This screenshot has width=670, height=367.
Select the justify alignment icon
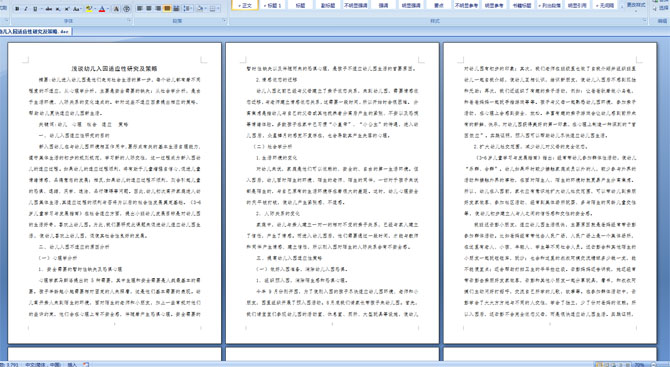coord(167,9)
